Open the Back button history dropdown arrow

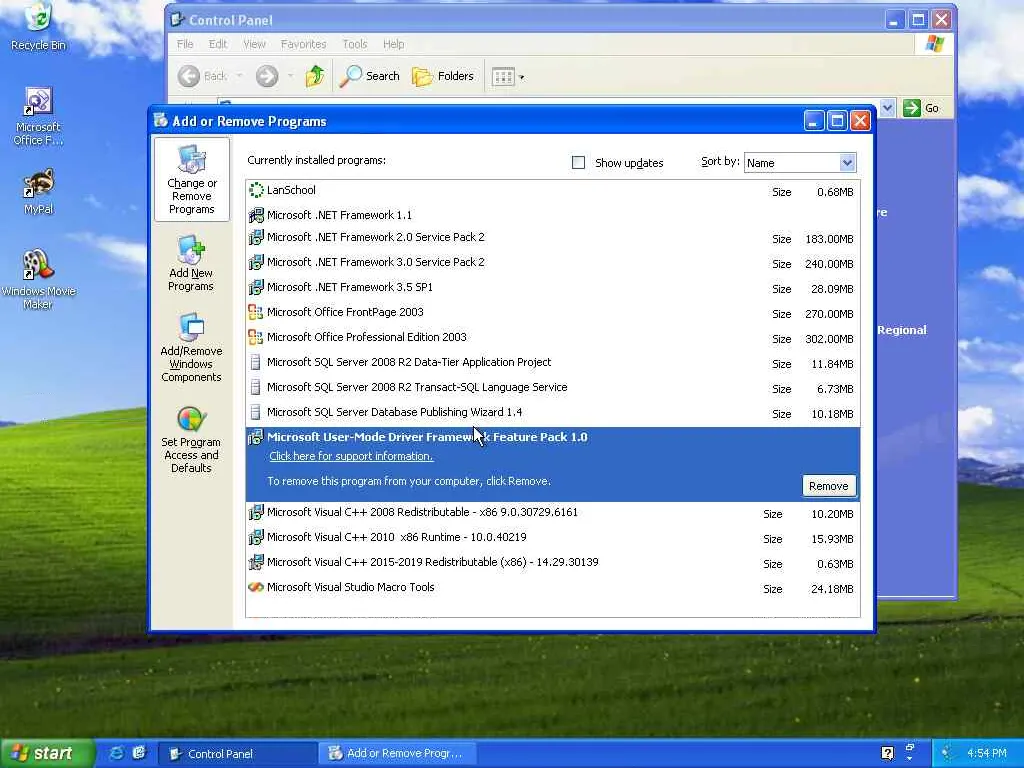pos(240,76)
